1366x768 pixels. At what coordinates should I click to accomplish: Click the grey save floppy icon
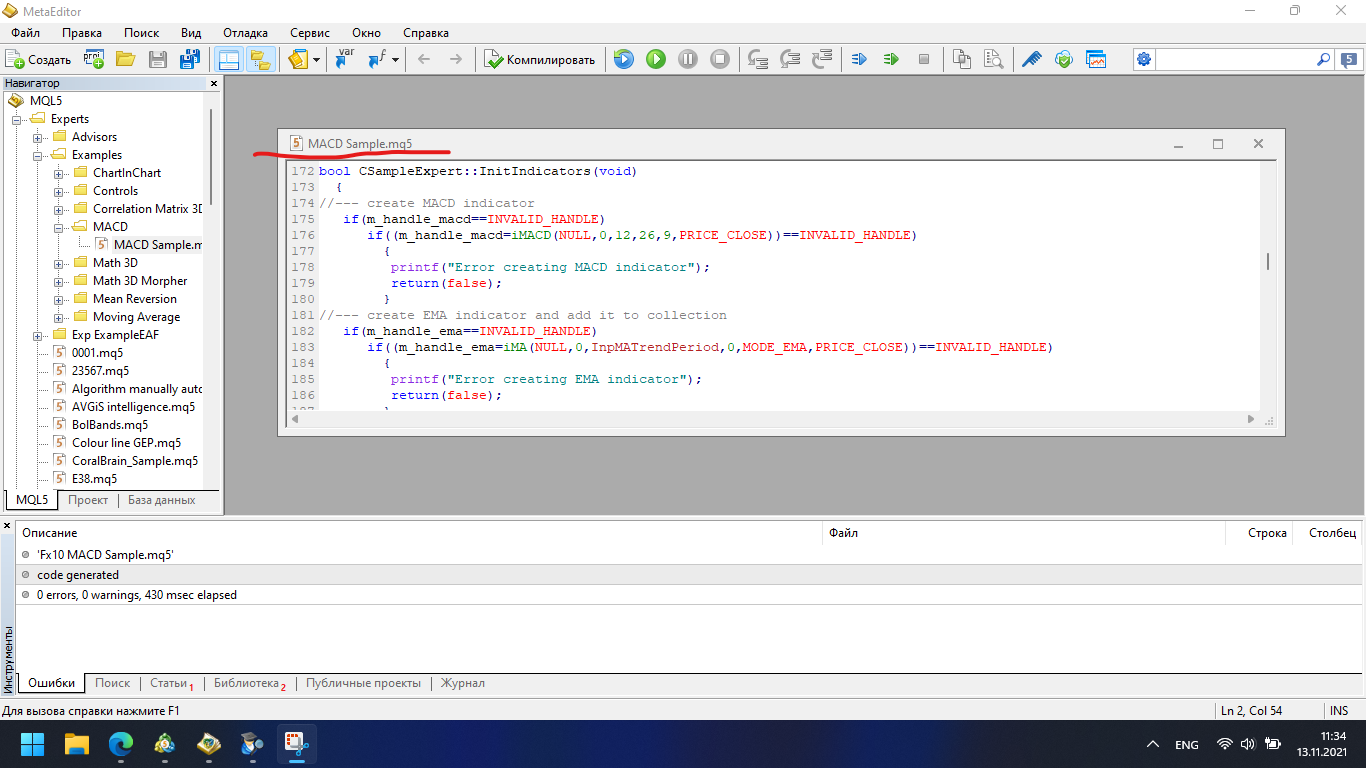coord(158,59)
